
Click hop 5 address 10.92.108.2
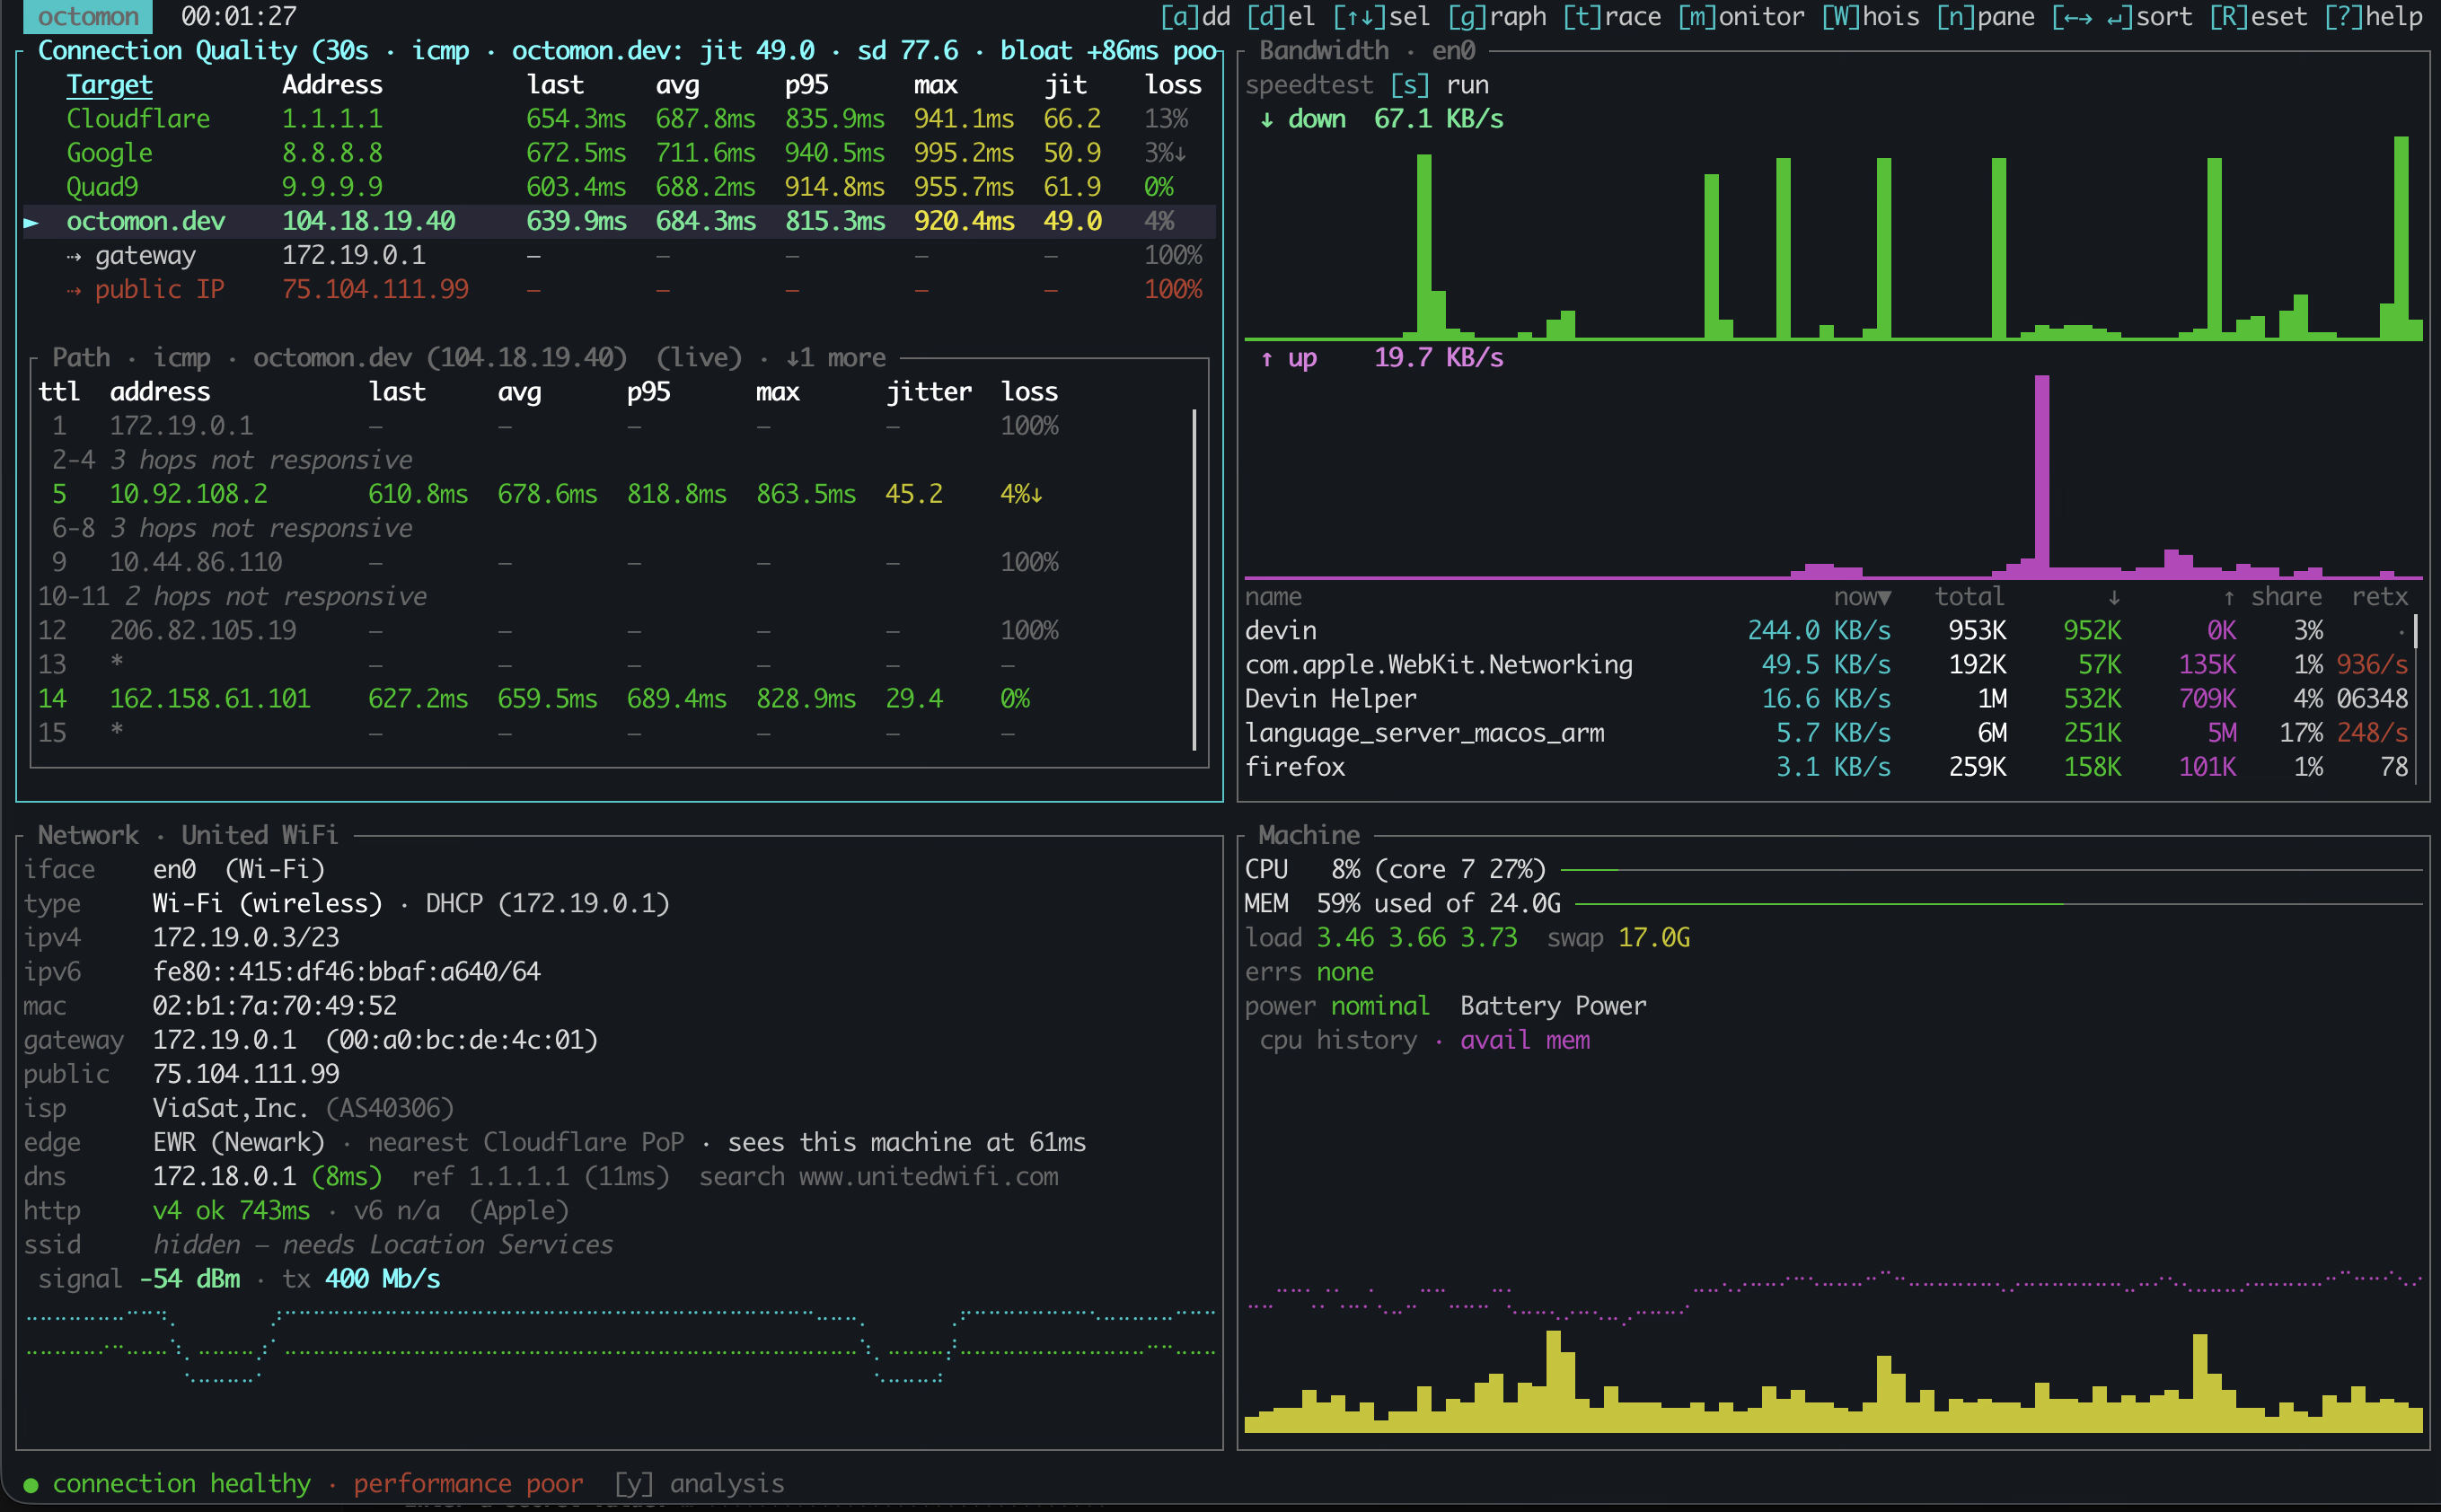(188, 494)
